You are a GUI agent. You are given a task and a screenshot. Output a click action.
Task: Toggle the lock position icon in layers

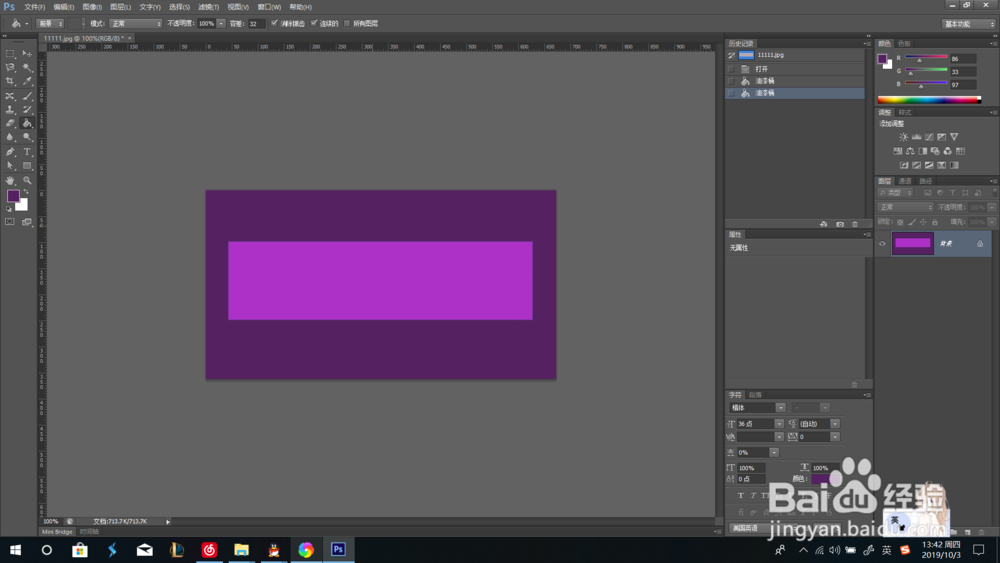click(x=923, y=222)
